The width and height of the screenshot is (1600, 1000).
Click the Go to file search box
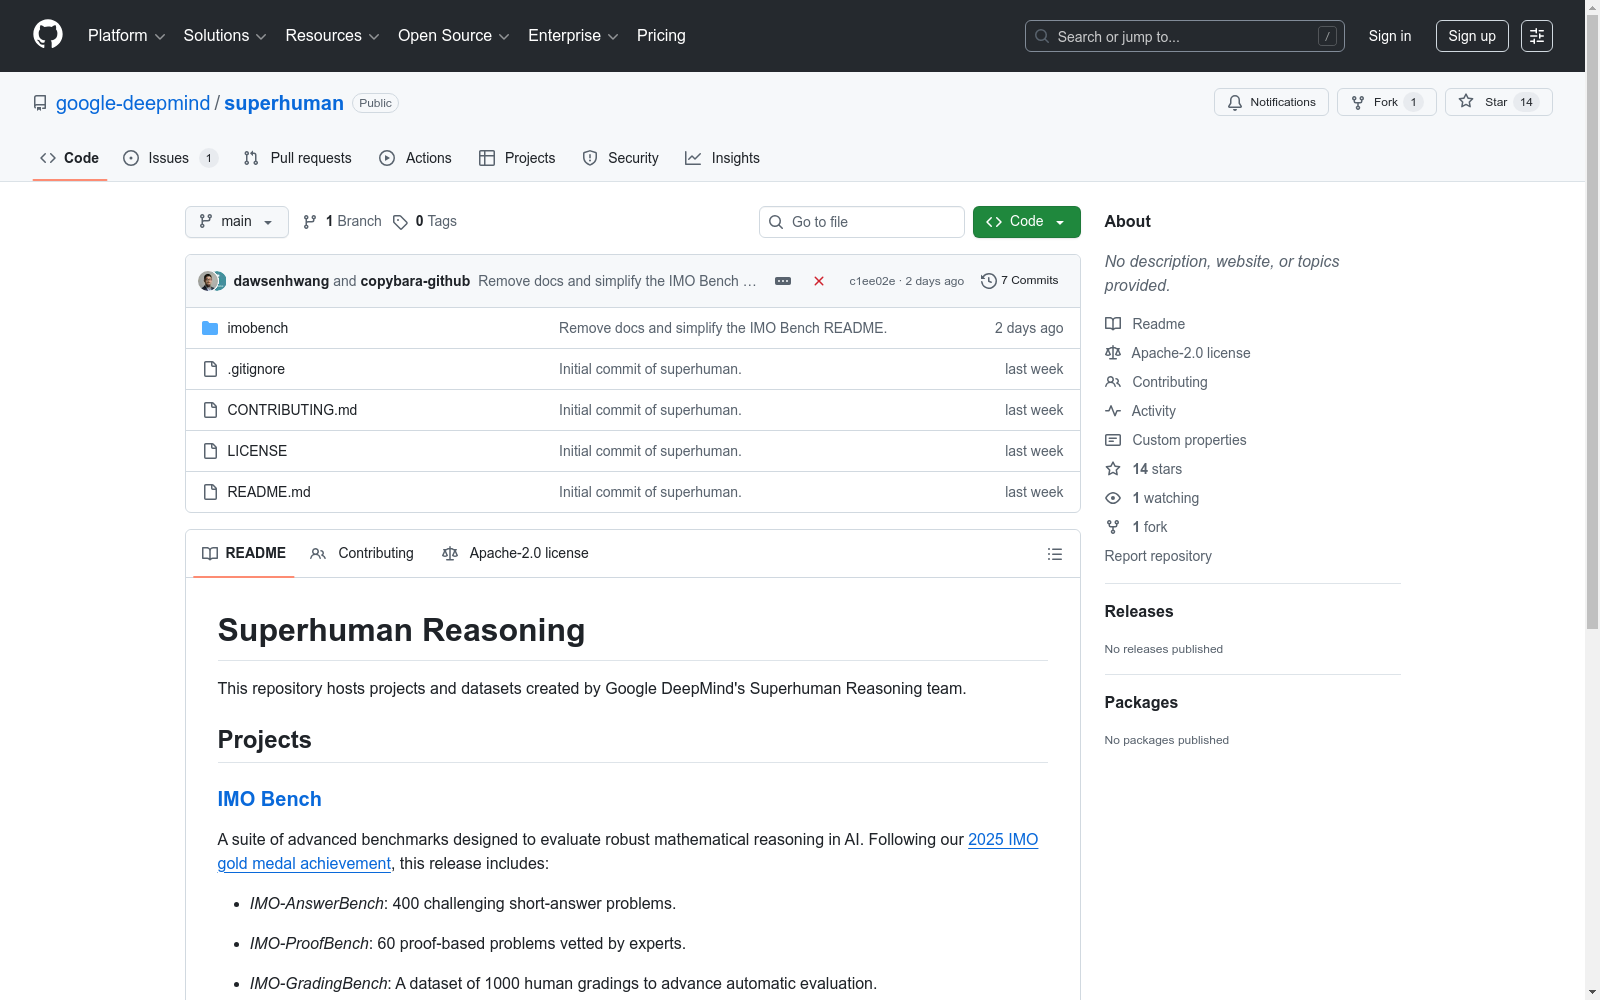[862, 222]
